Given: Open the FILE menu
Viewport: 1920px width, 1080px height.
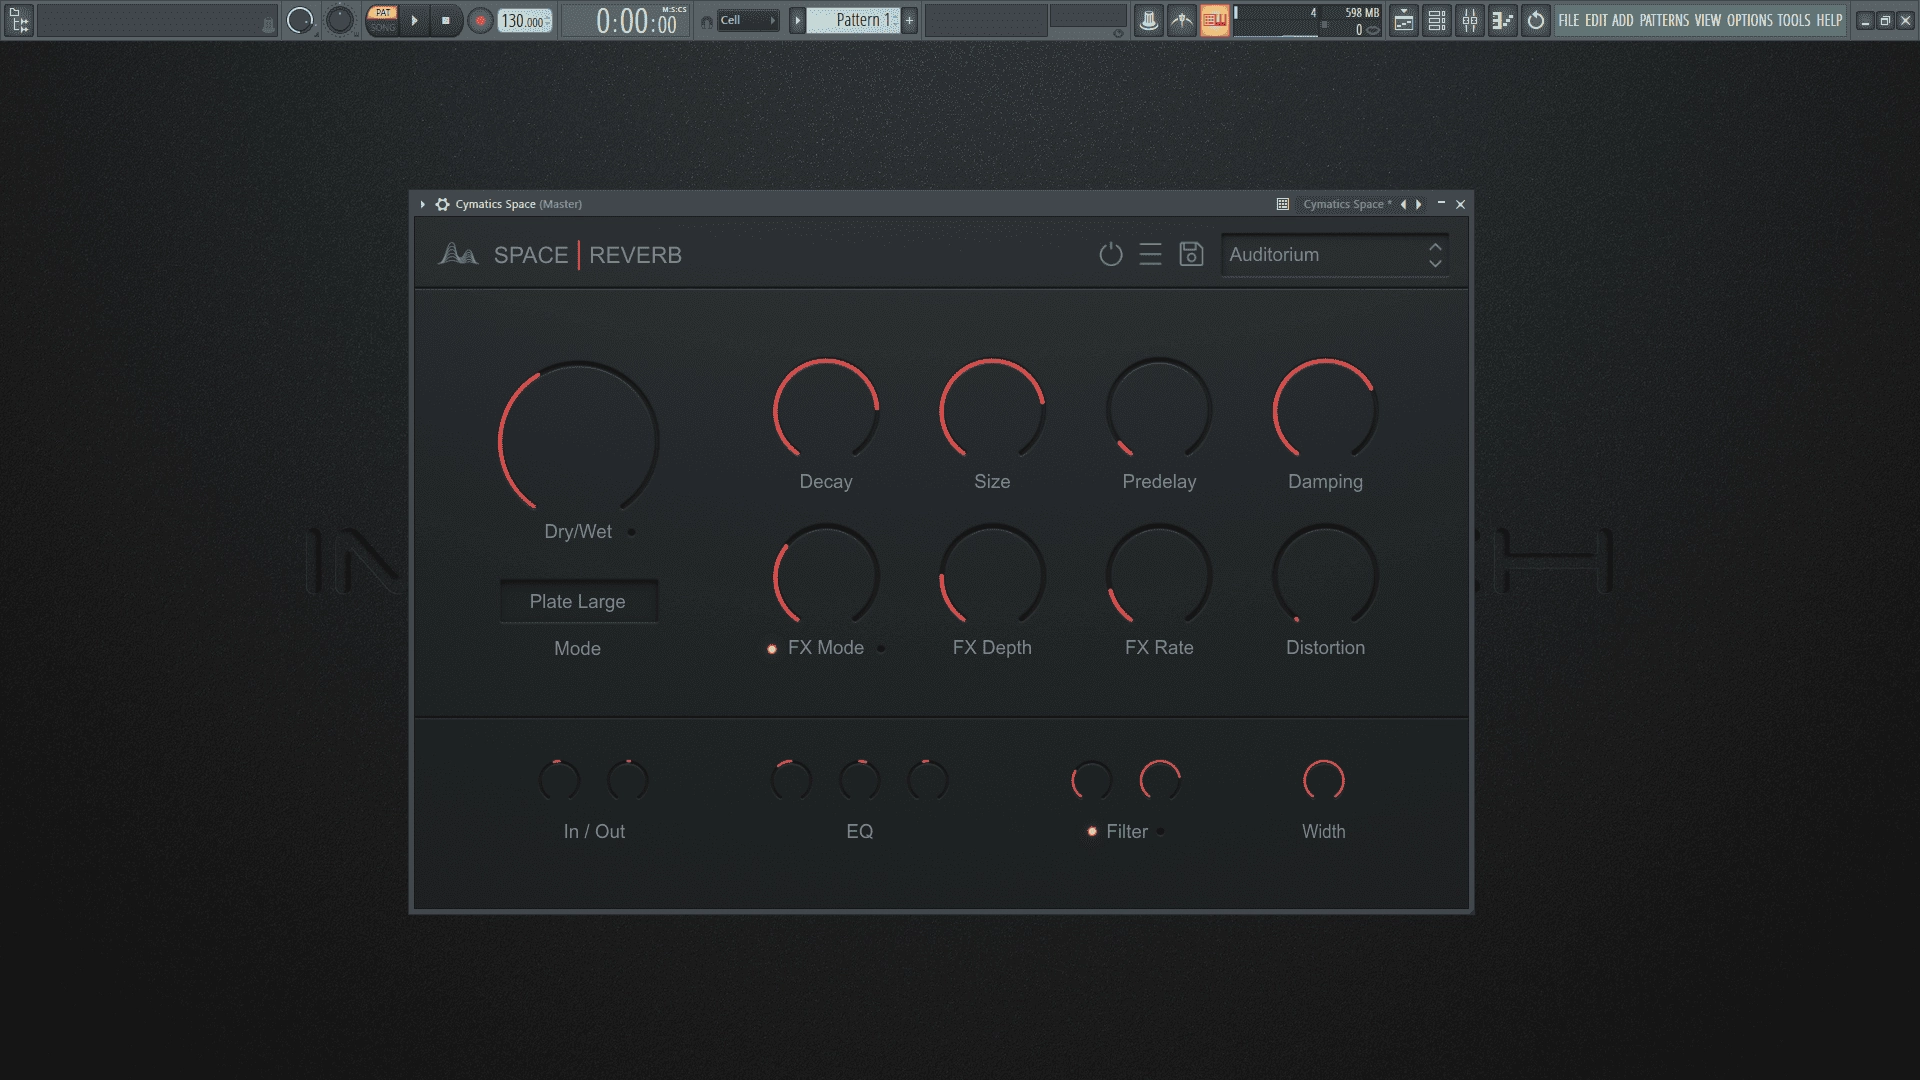Looking at the screenshot, I should point(1569,20).
